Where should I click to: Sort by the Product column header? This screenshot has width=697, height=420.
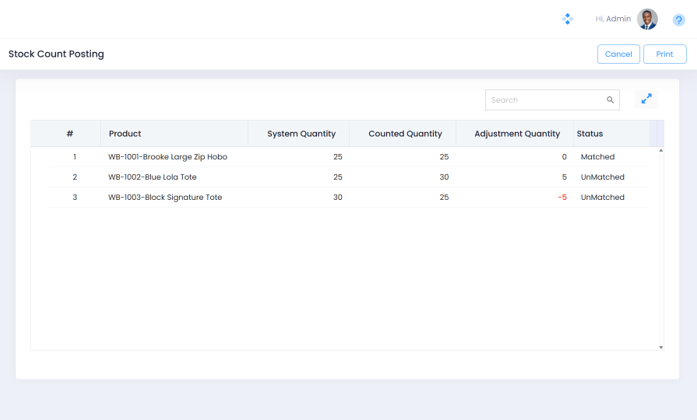[x=125, y=134]
